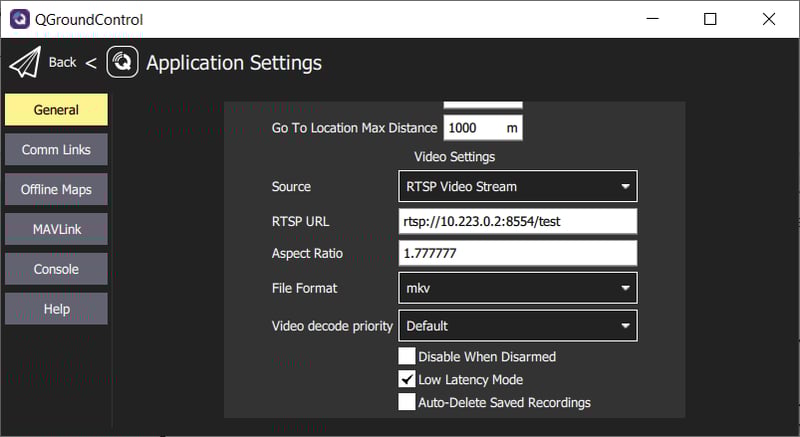
Task: Click the QGroundControl logo beside Application Settings
Action: tap(123, 63)
